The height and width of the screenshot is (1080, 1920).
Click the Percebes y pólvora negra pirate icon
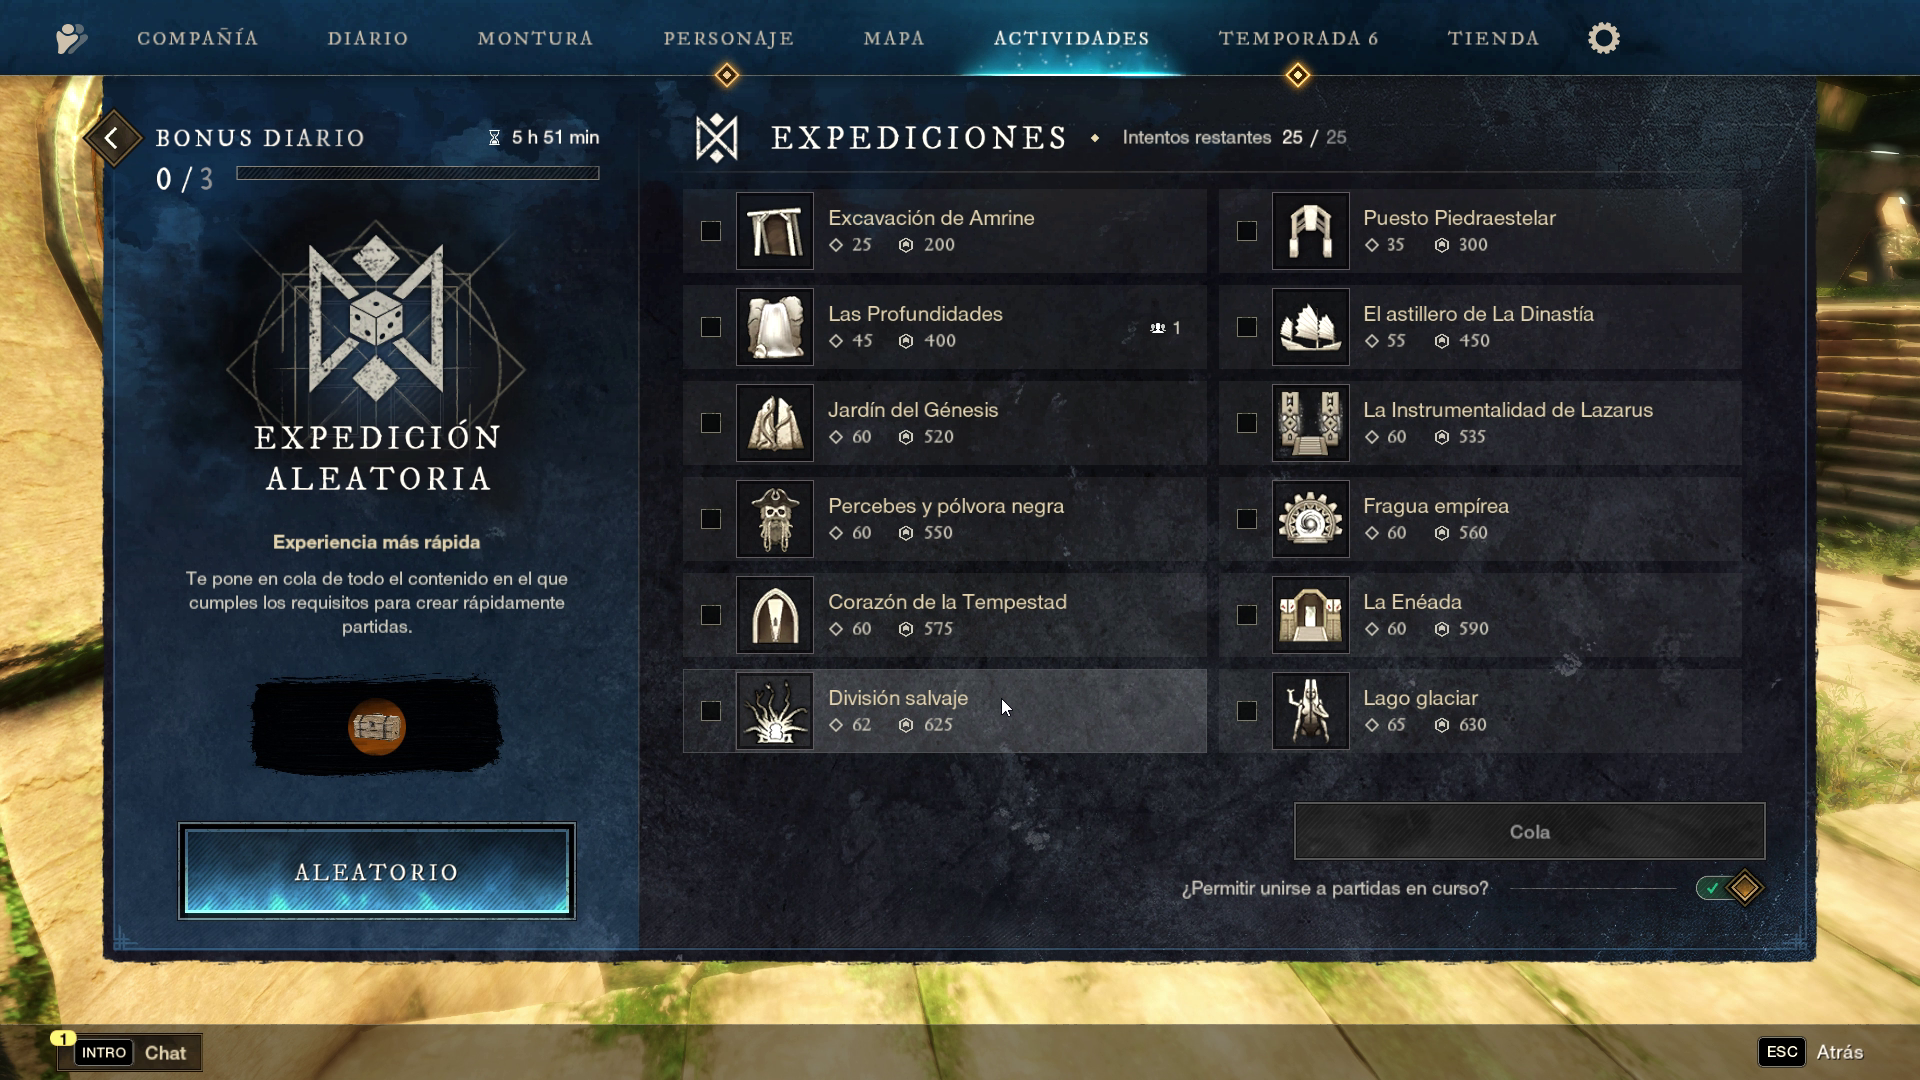[775, 519]
